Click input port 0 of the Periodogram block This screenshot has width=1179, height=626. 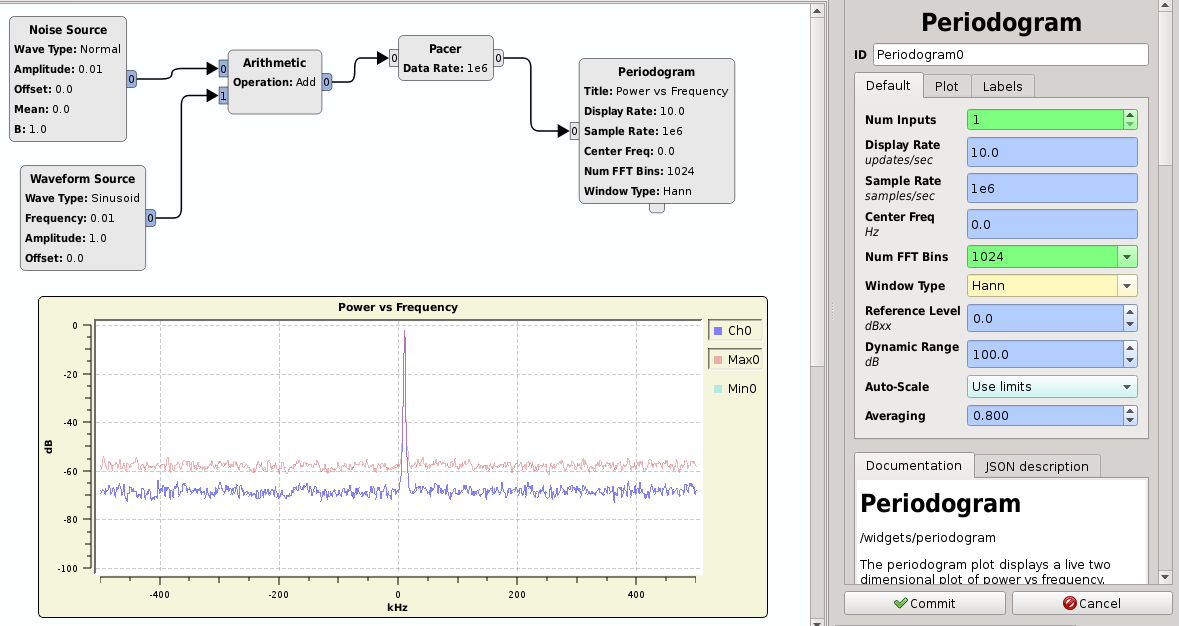574,131
